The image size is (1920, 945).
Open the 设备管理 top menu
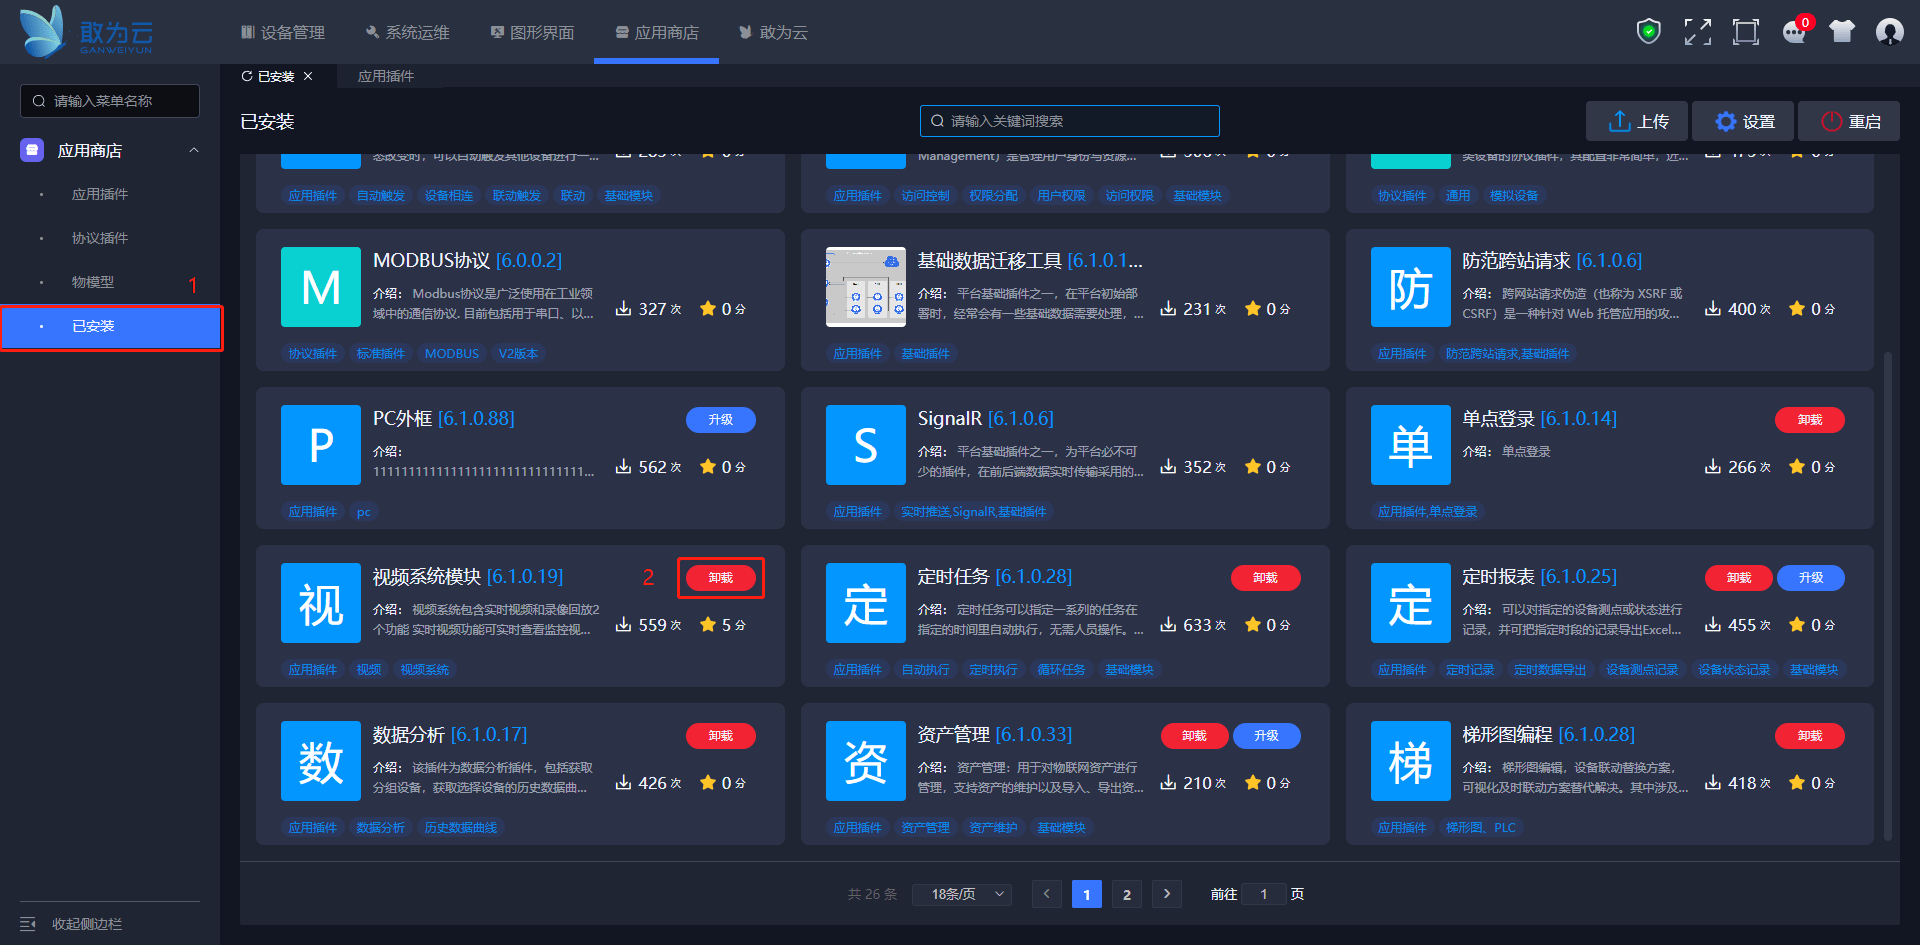(x=283, y=32)
